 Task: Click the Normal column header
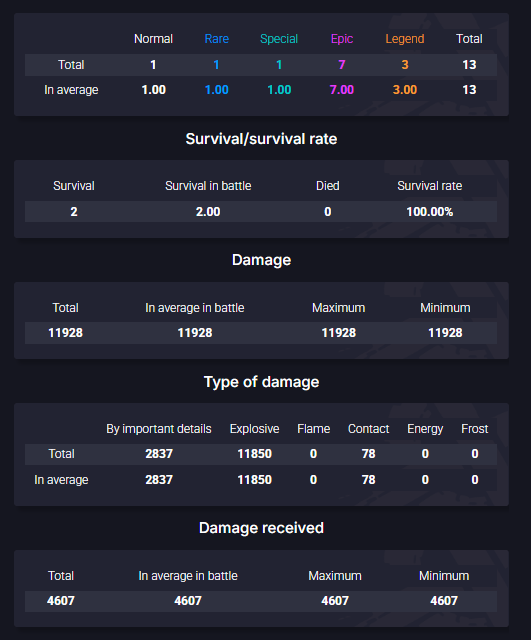(x=153, y=39)
